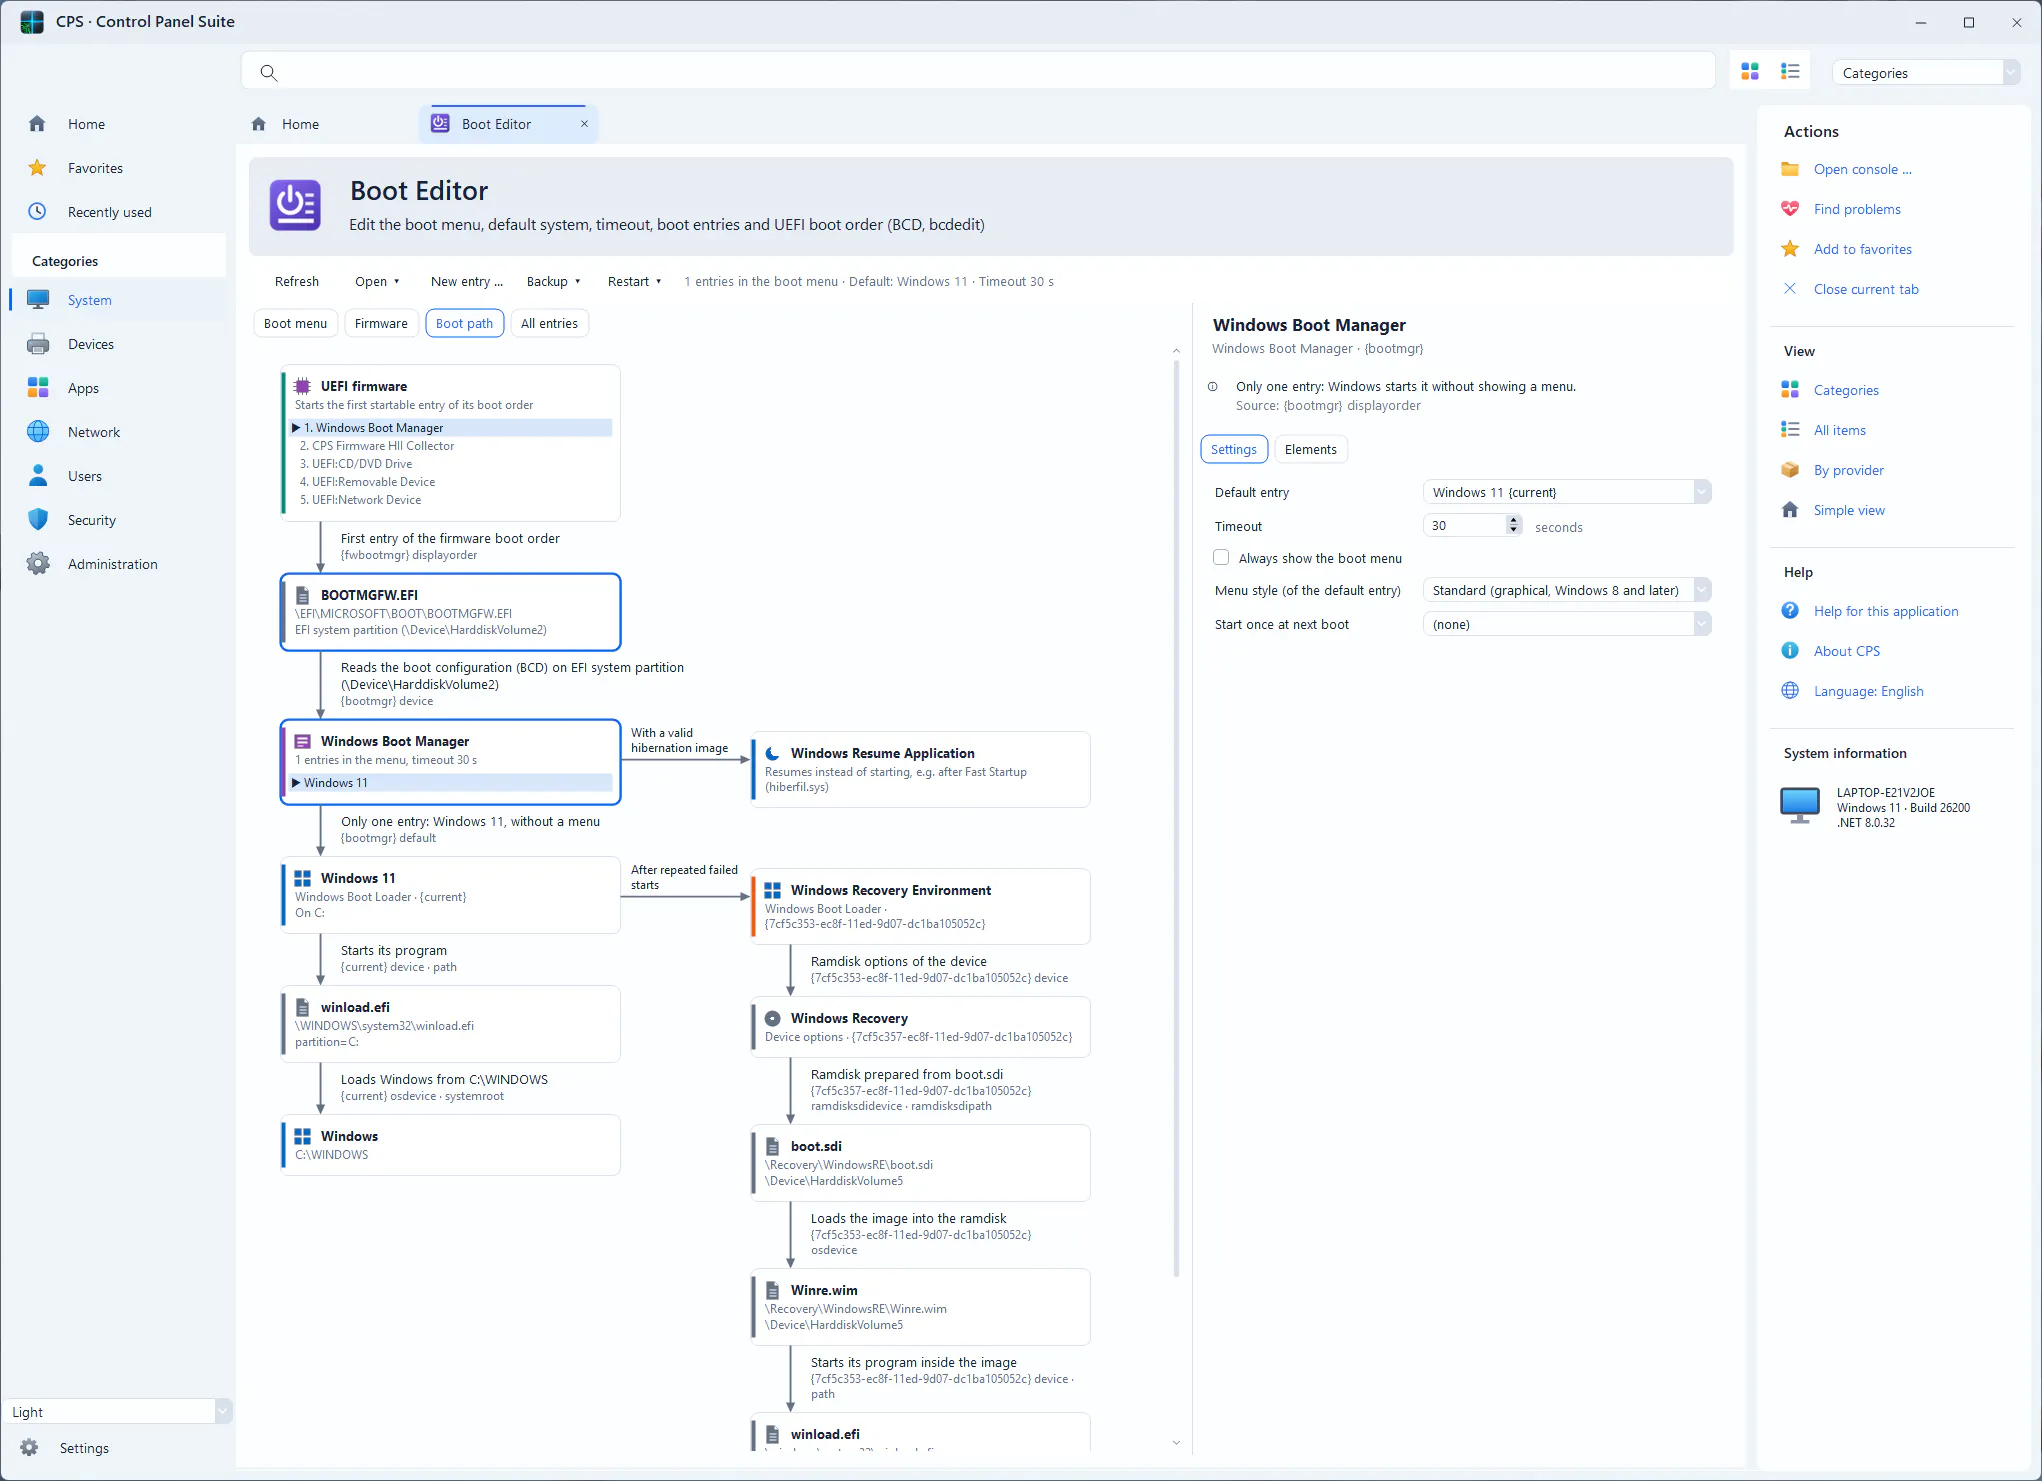This screenshot has height=1481, width=2042.
Task: Select the Users person icon
Action: point(38,476)
